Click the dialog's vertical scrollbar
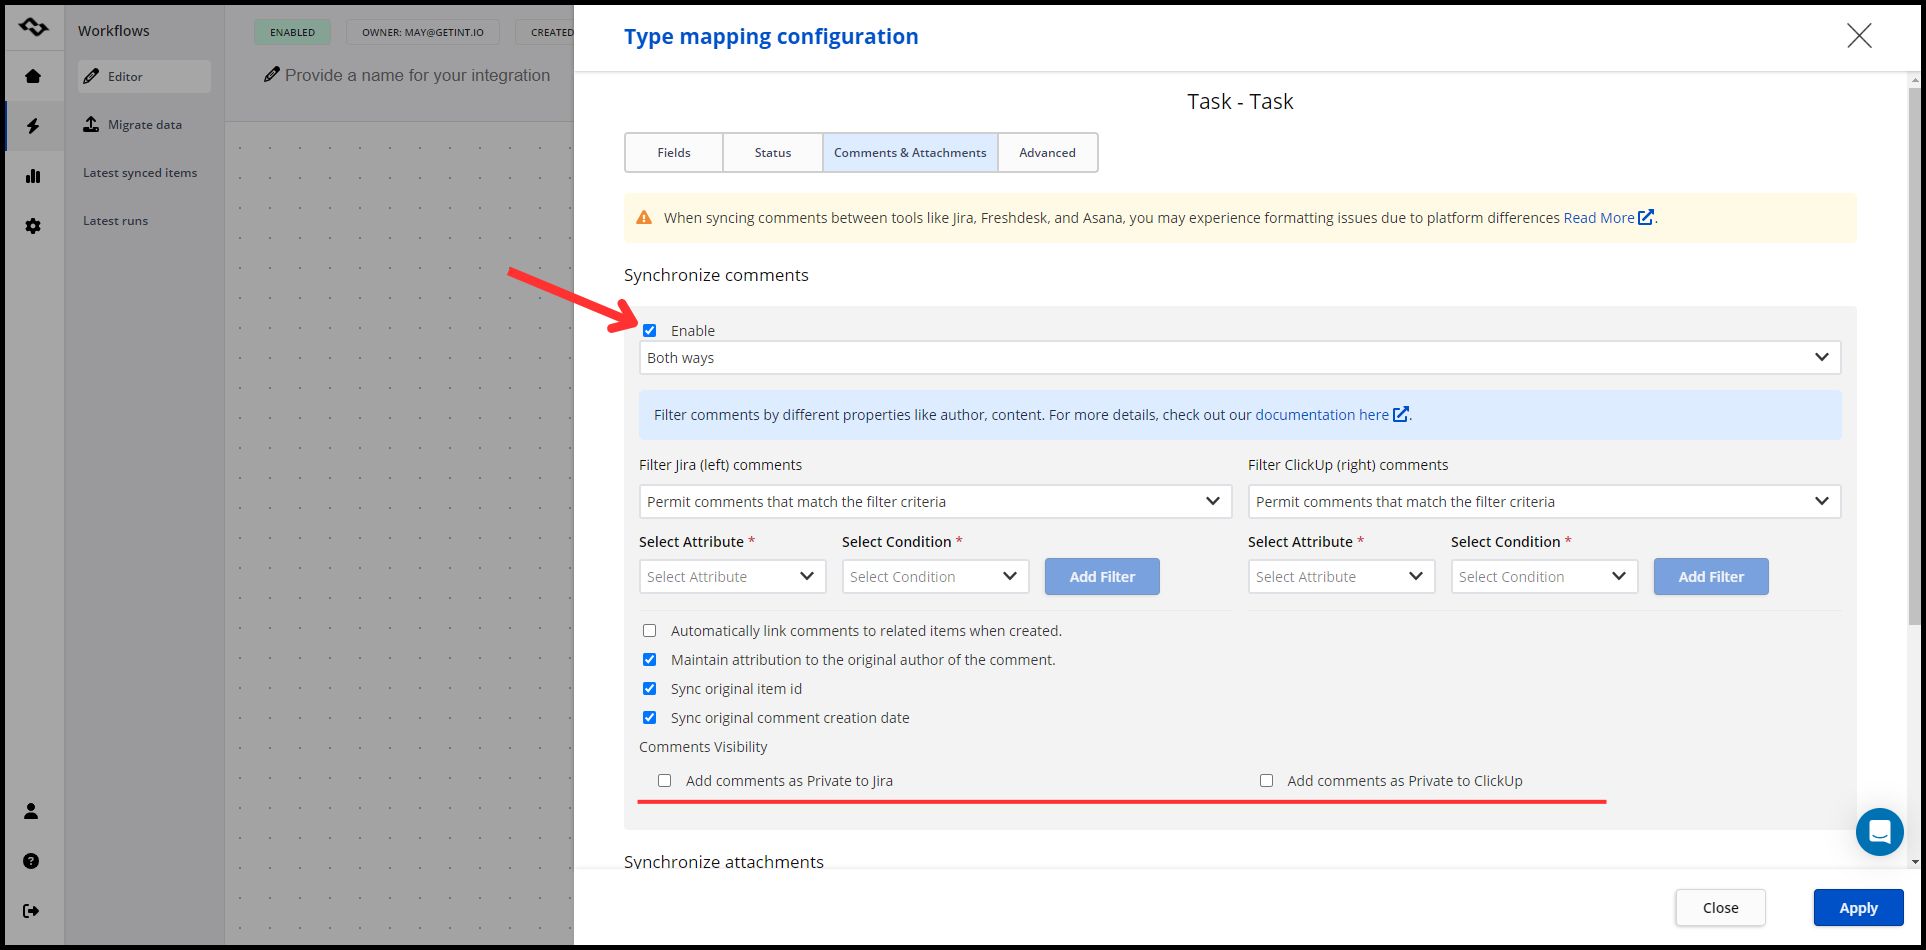 (x=1914, y=350)
